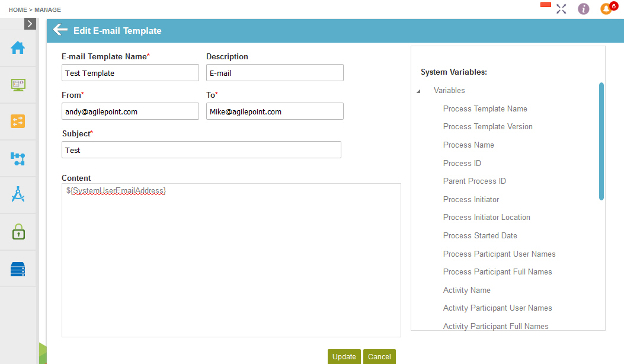The image size is (624, 364).
Task: Select Process ID variable
Action: tap(462, 163)
